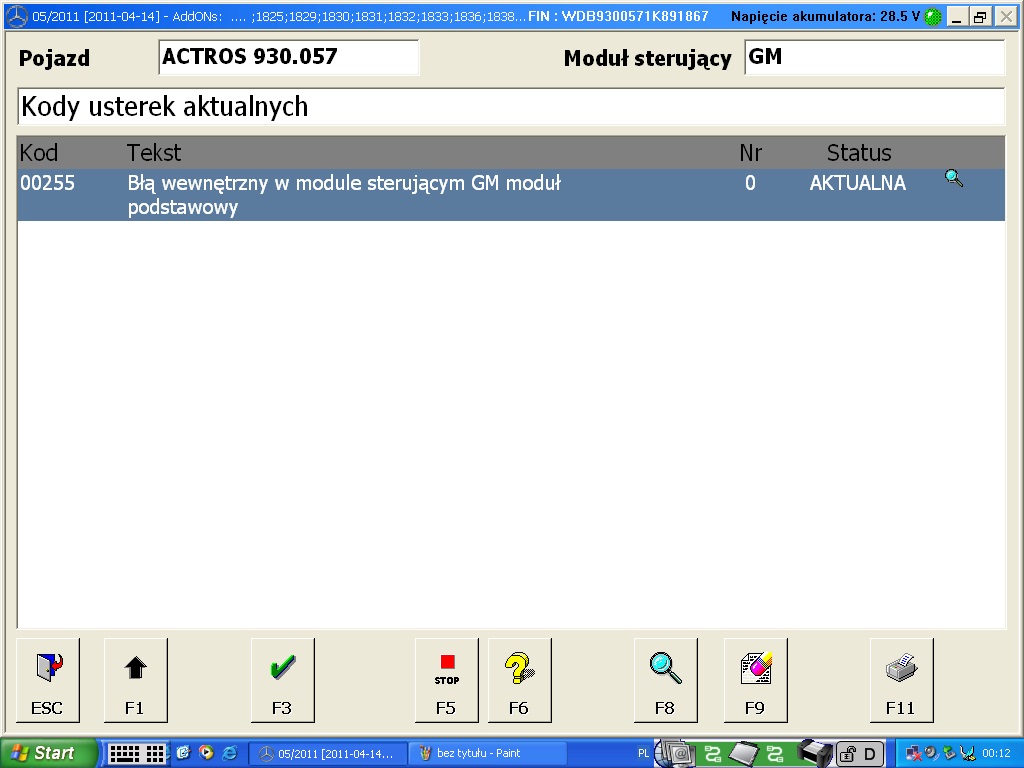
Task: Click the Moduł sterujący field showing GM
Action: pyautogui.click(x=874, y=58)
